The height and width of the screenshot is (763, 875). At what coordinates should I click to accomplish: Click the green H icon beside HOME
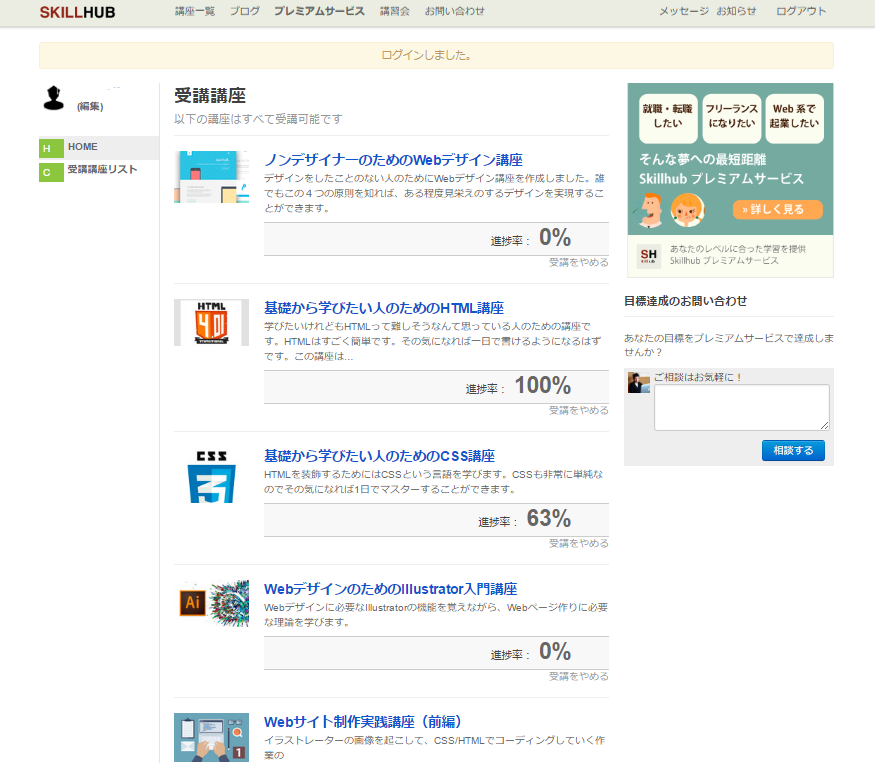click(x=51, y=148)
